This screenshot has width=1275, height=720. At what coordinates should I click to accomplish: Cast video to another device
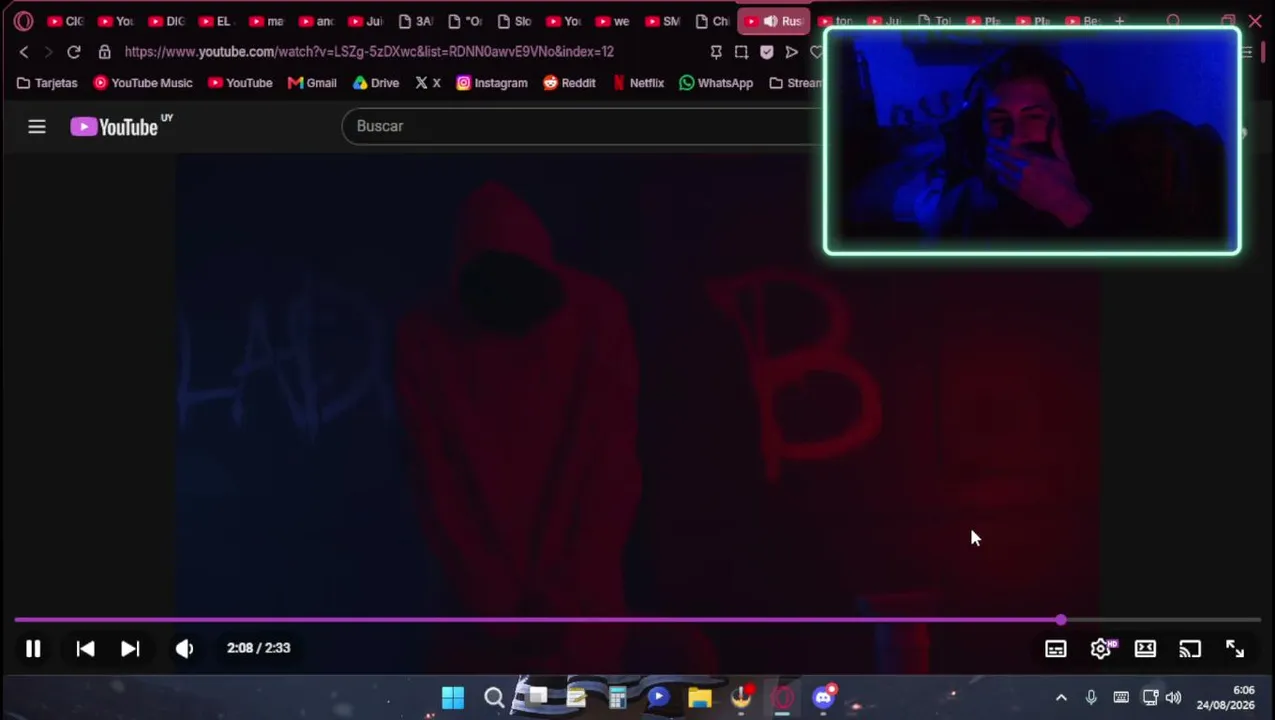click(x=1190, y=649)
